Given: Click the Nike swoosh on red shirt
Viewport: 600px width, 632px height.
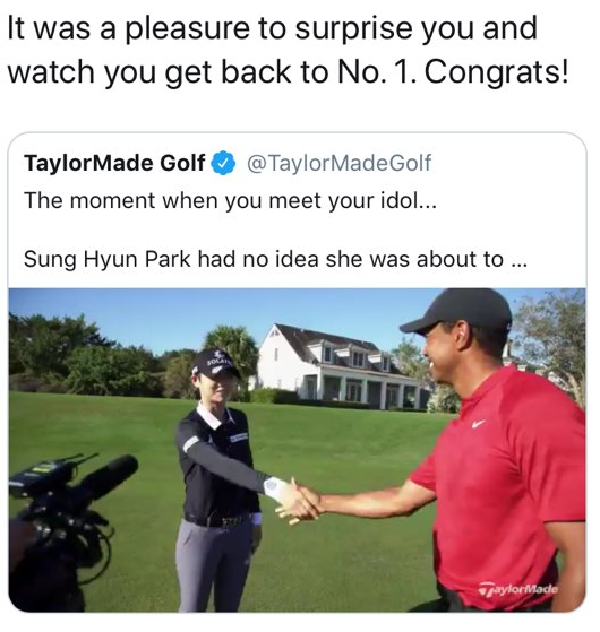Looking at the screenshot, I should point(478,424).
